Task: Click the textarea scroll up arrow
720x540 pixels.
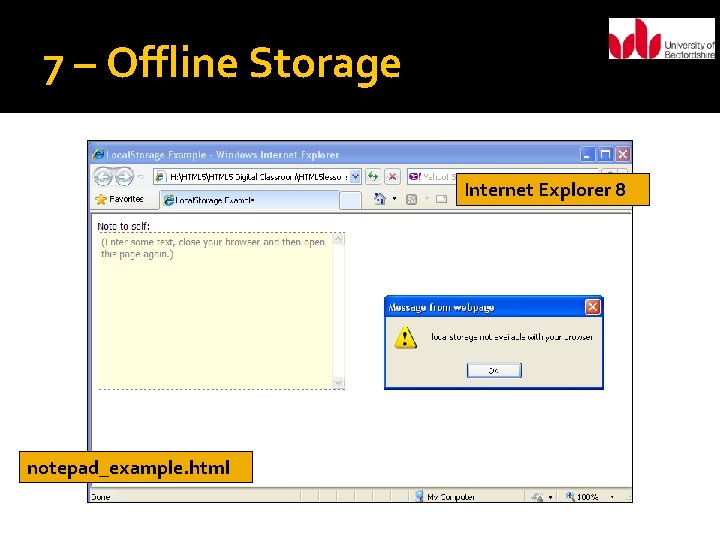Action: [x=338, y=239]
